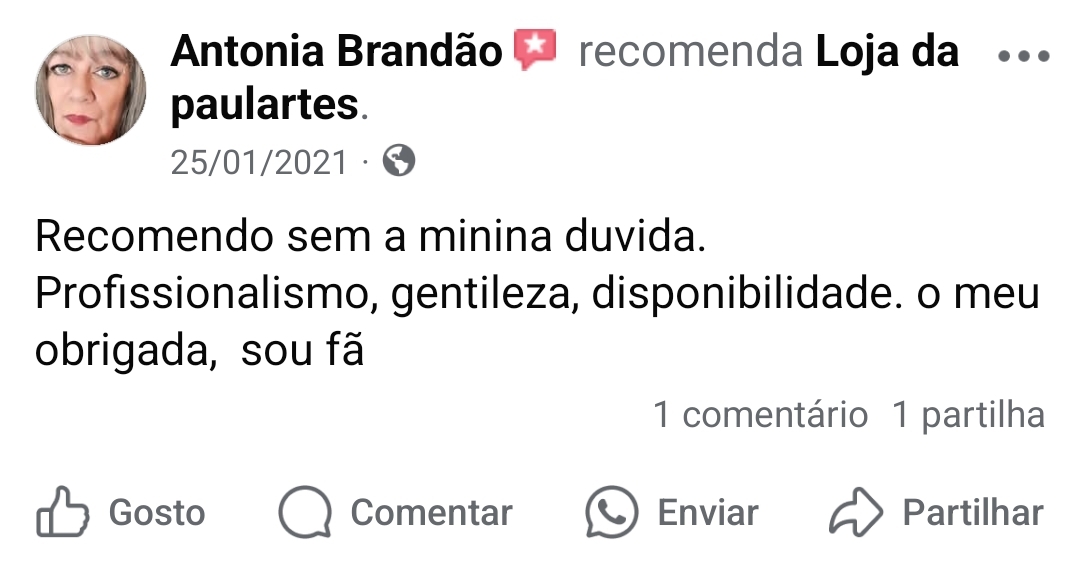Image resolution: width=1079 pixels, height=570 pixels.
Task: View the 1 partilha count
Action: point(967,414)
